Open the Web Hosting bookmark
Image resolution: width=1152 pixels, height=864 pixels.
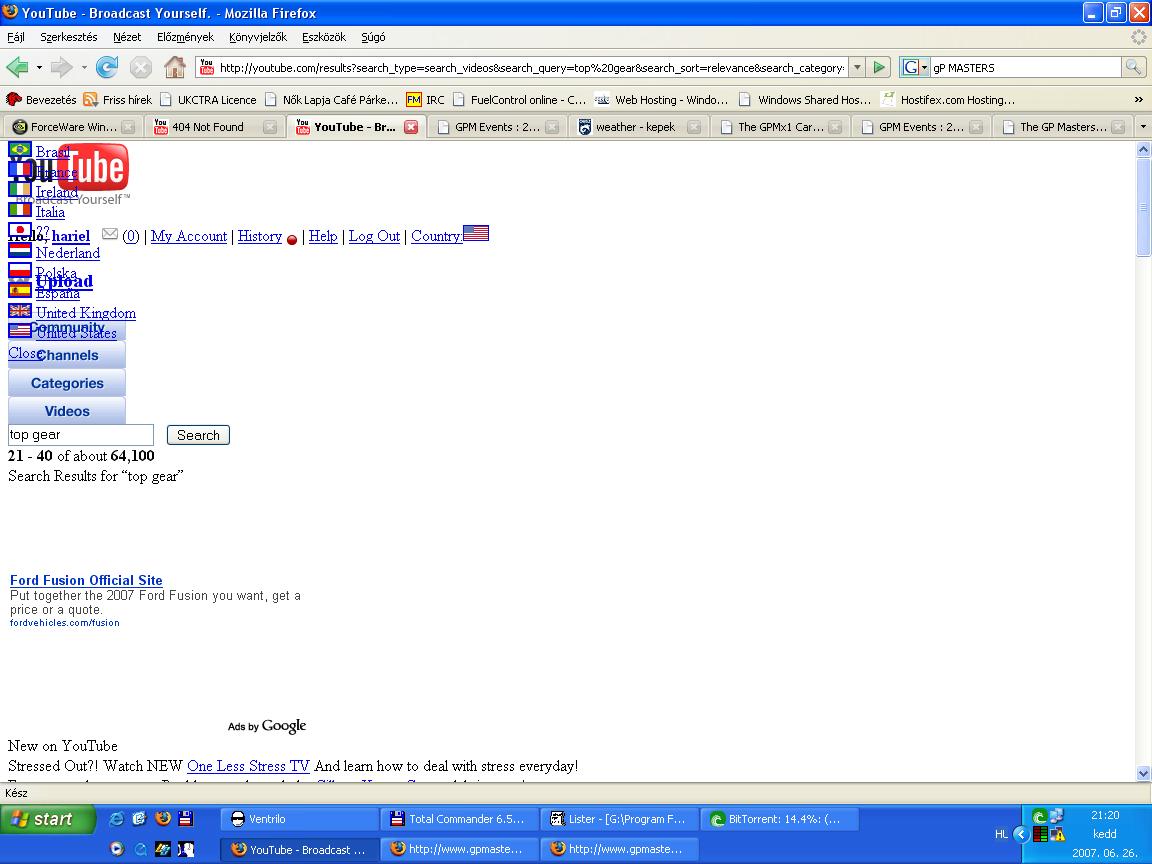(x=661, y=99)
